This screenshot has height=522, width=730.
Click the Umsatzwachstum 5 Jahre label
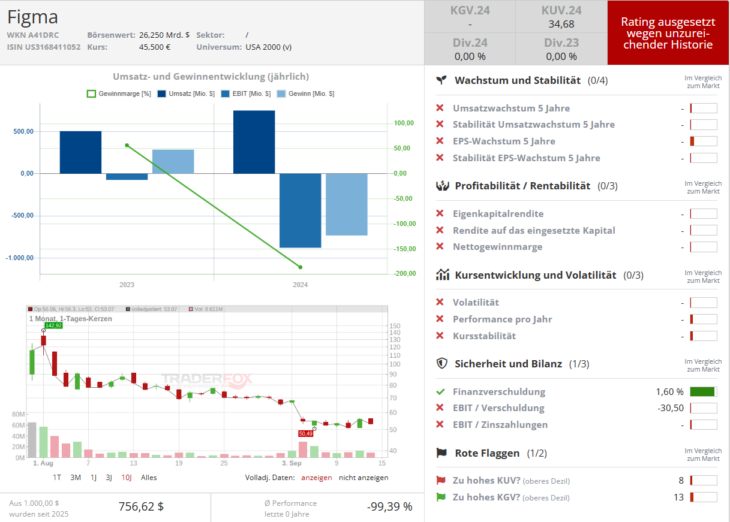[511, 108]
